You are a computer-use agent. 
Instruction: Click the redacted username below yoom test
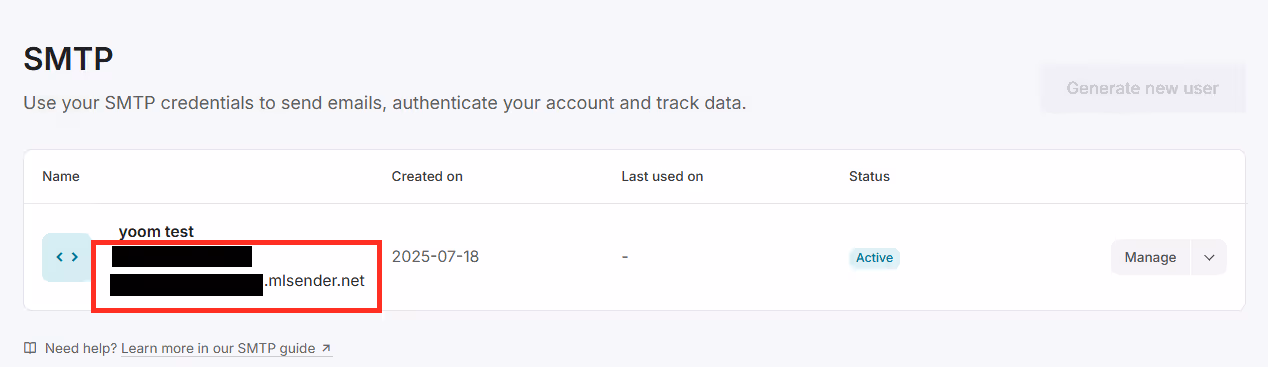pos(181,256)
